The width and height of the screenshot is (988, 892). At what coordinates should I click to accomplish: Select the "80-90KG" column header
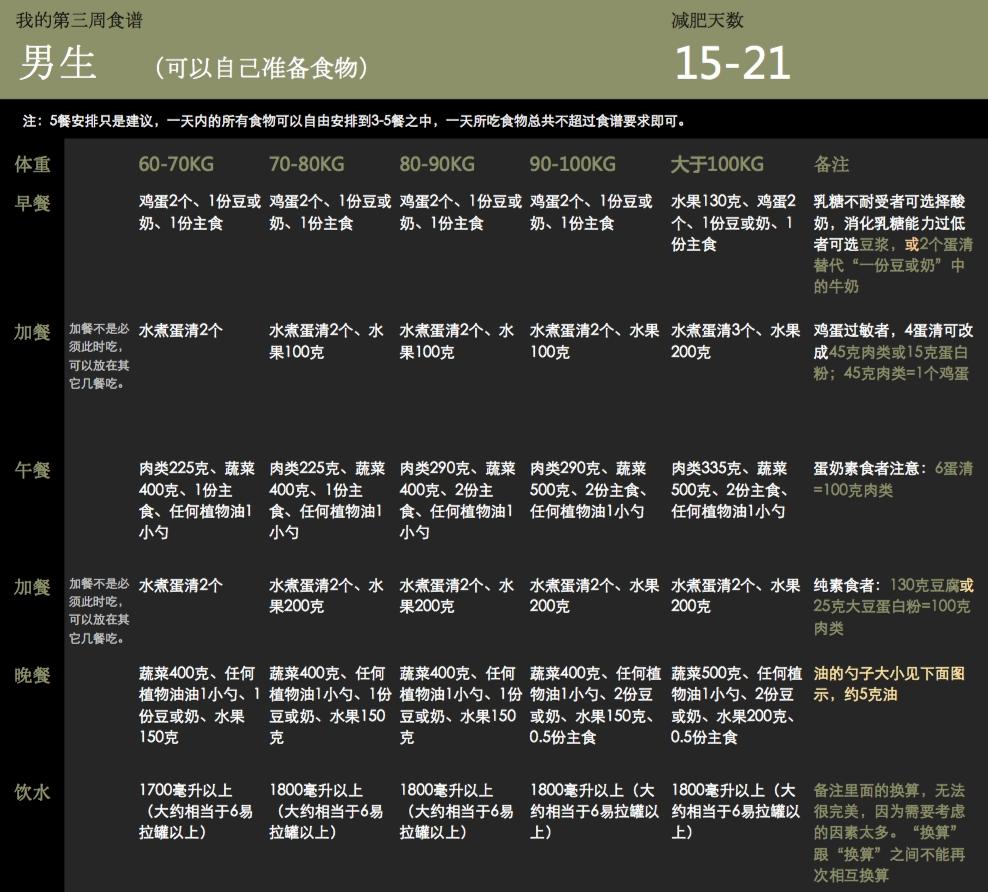[x=437, y=164]
